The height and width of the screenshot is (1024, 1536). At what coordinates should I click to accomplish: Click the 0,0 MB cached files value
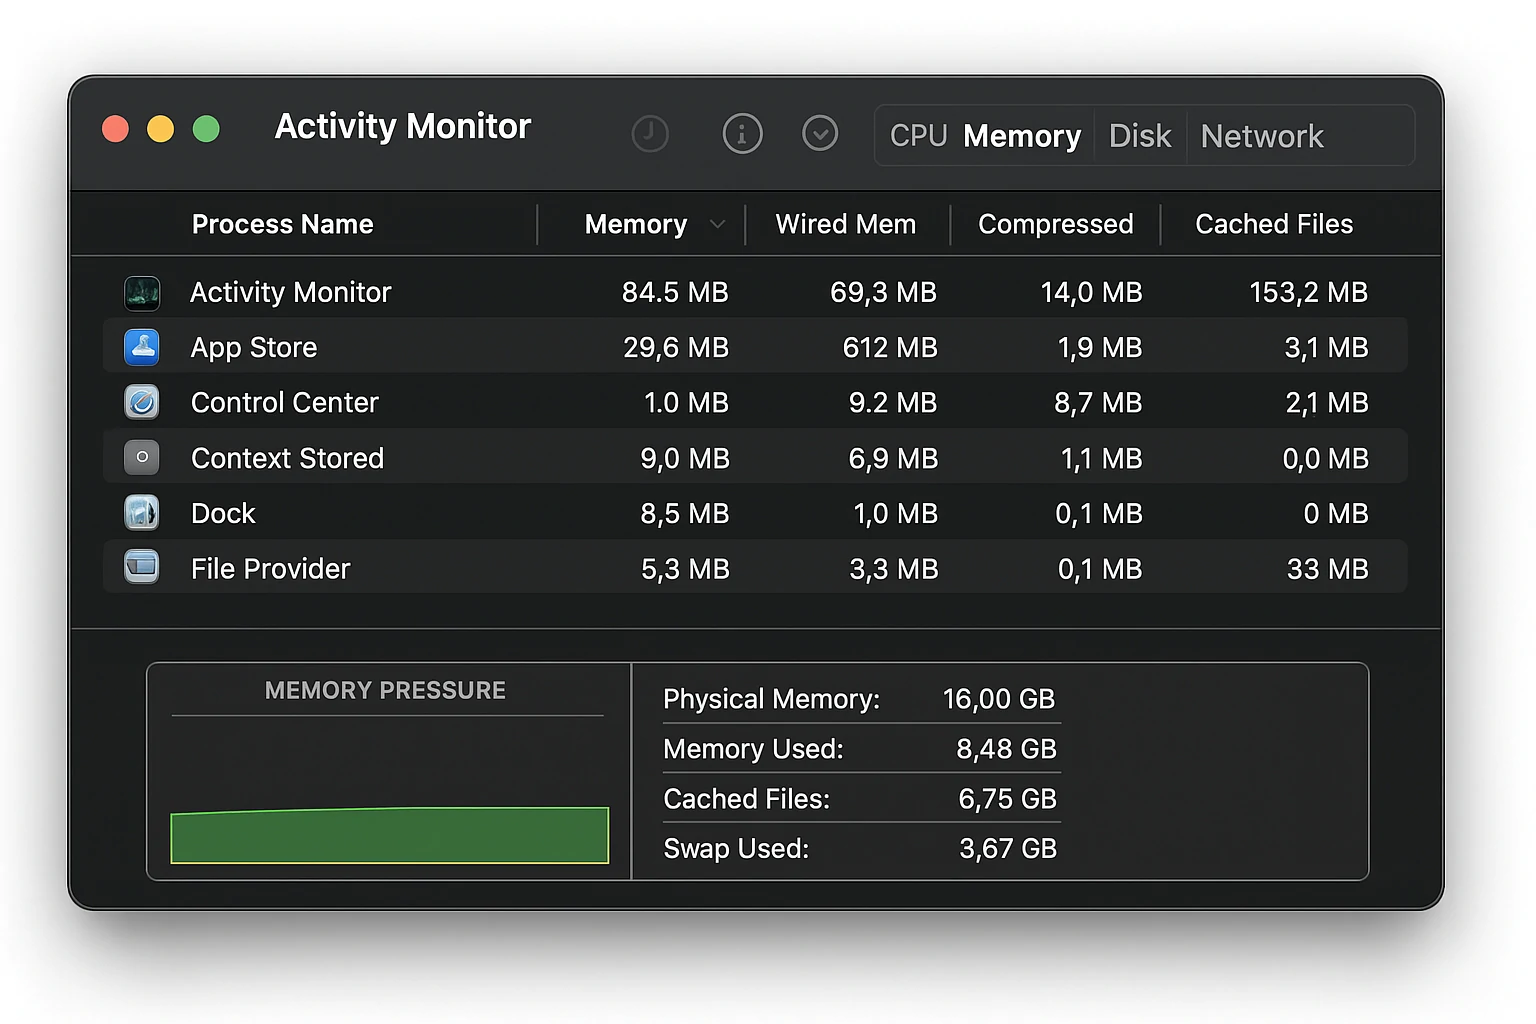tap(1326, 458)
